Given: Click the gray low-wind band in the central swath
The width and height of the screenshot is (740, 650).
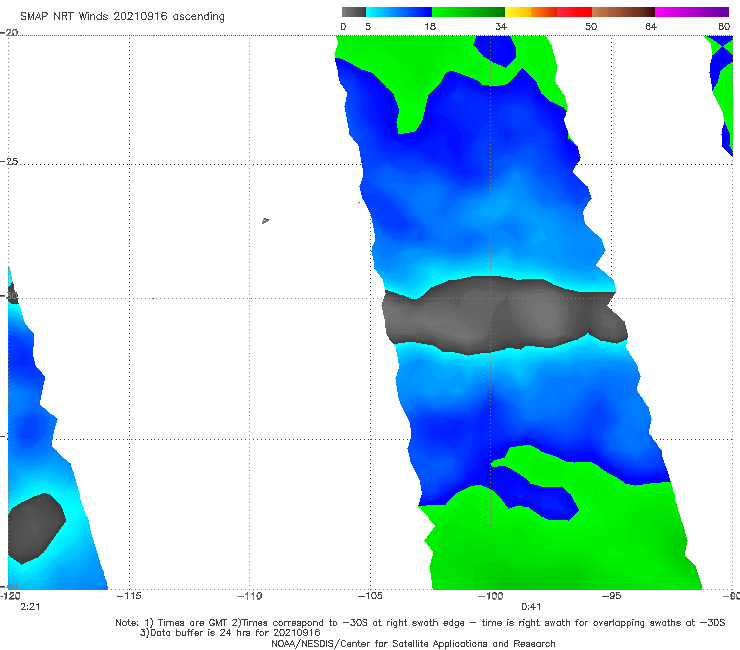Looking at the screenshot, I should 504,315.
